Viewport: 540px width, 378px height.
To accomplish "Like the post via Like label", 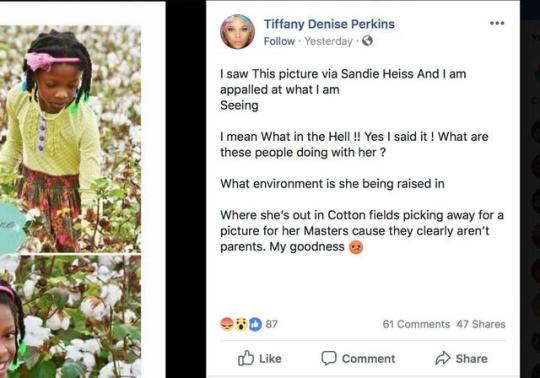I will pos(270,359).
